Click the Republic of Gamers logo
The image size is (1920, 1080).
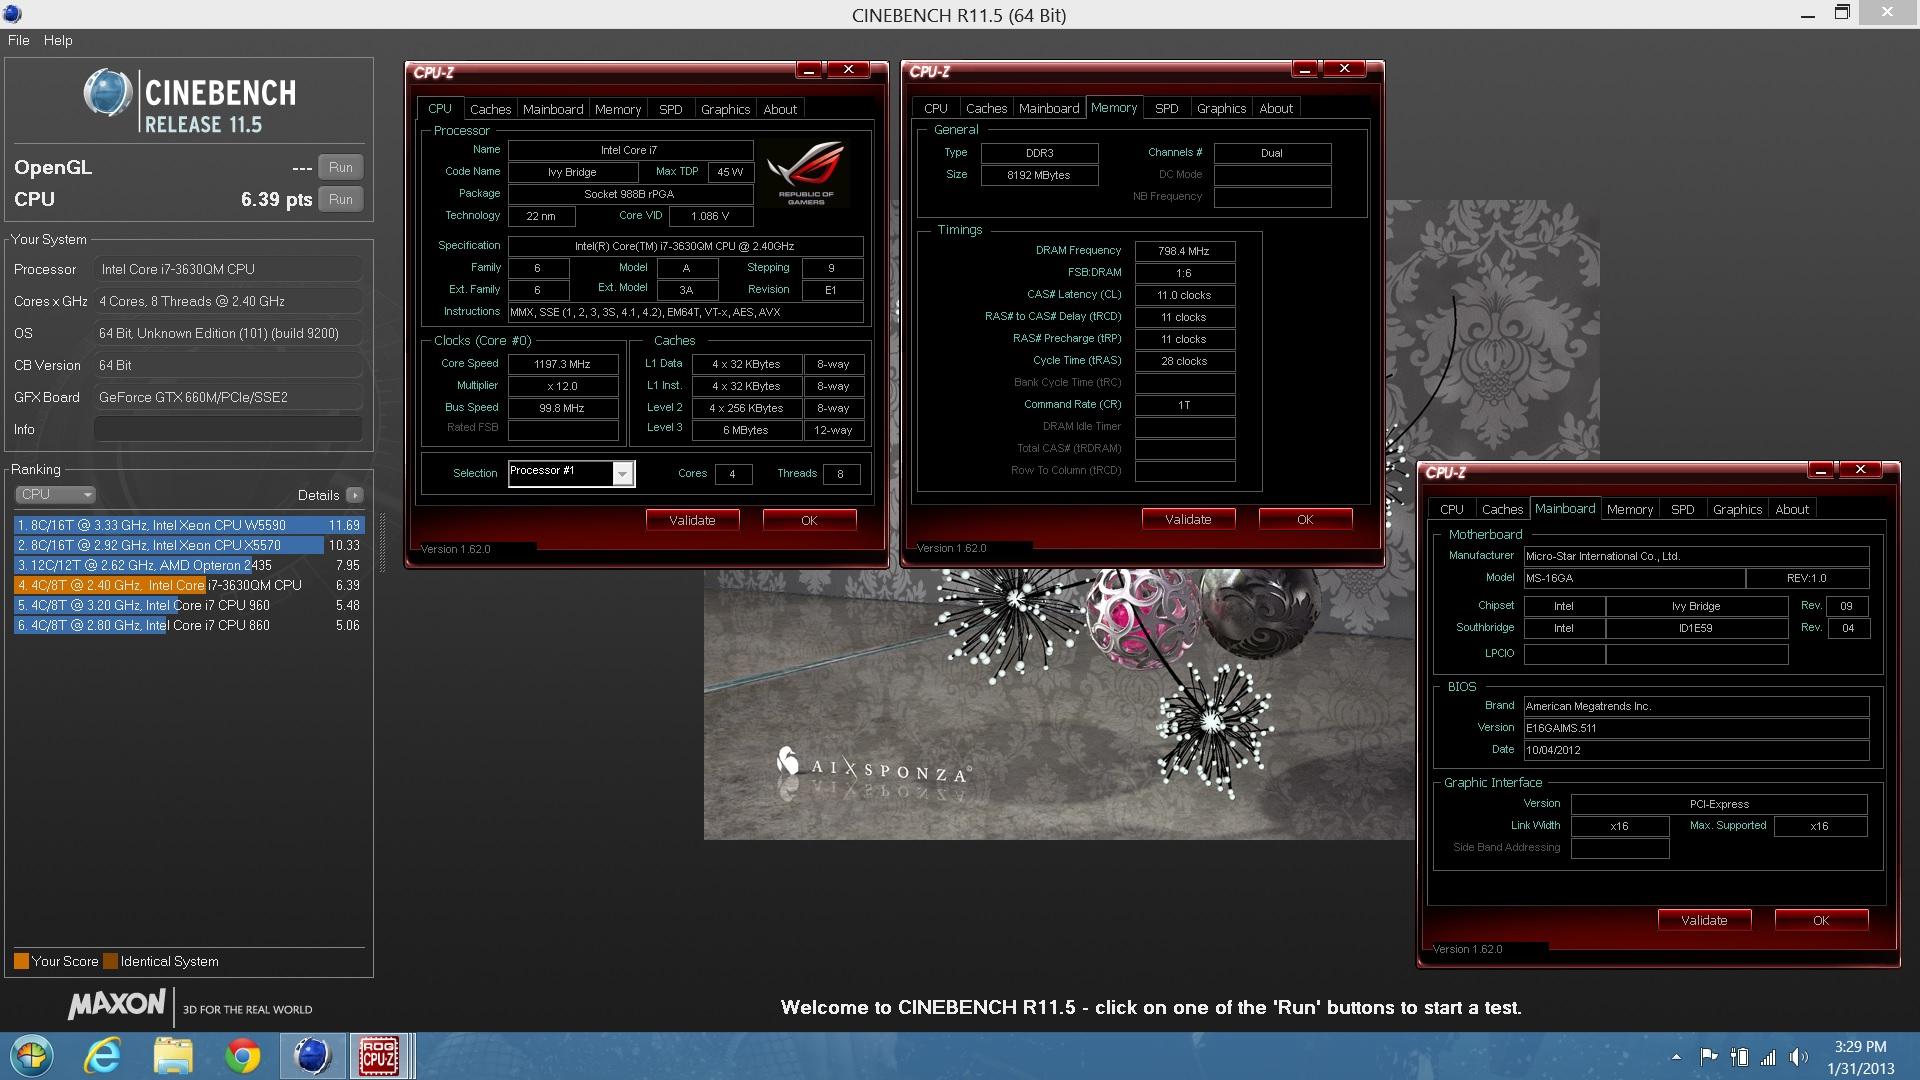[x=807, y=173]
